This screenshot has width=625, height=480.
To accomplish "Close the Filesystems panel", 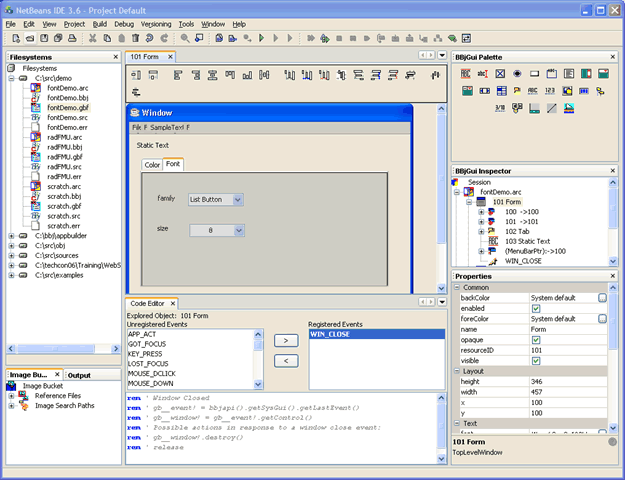I will tap(116, 57).
